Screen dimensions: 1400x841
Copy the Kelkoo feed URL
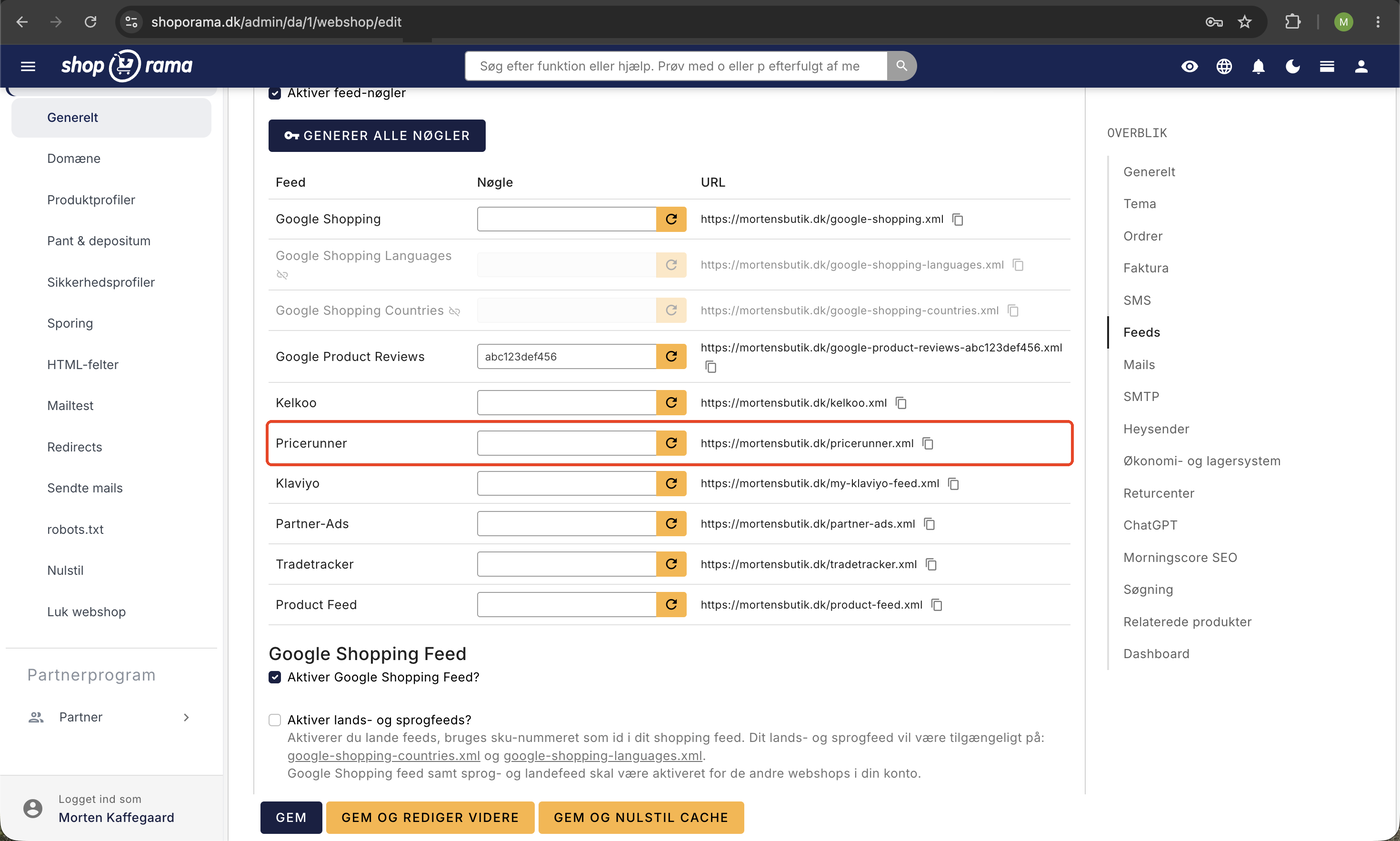pyautogui.click(x=901, y=403)
